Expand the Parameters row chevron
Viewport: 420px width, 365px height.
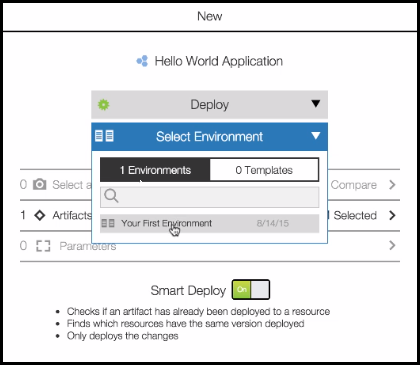click(x=392, y=246)
